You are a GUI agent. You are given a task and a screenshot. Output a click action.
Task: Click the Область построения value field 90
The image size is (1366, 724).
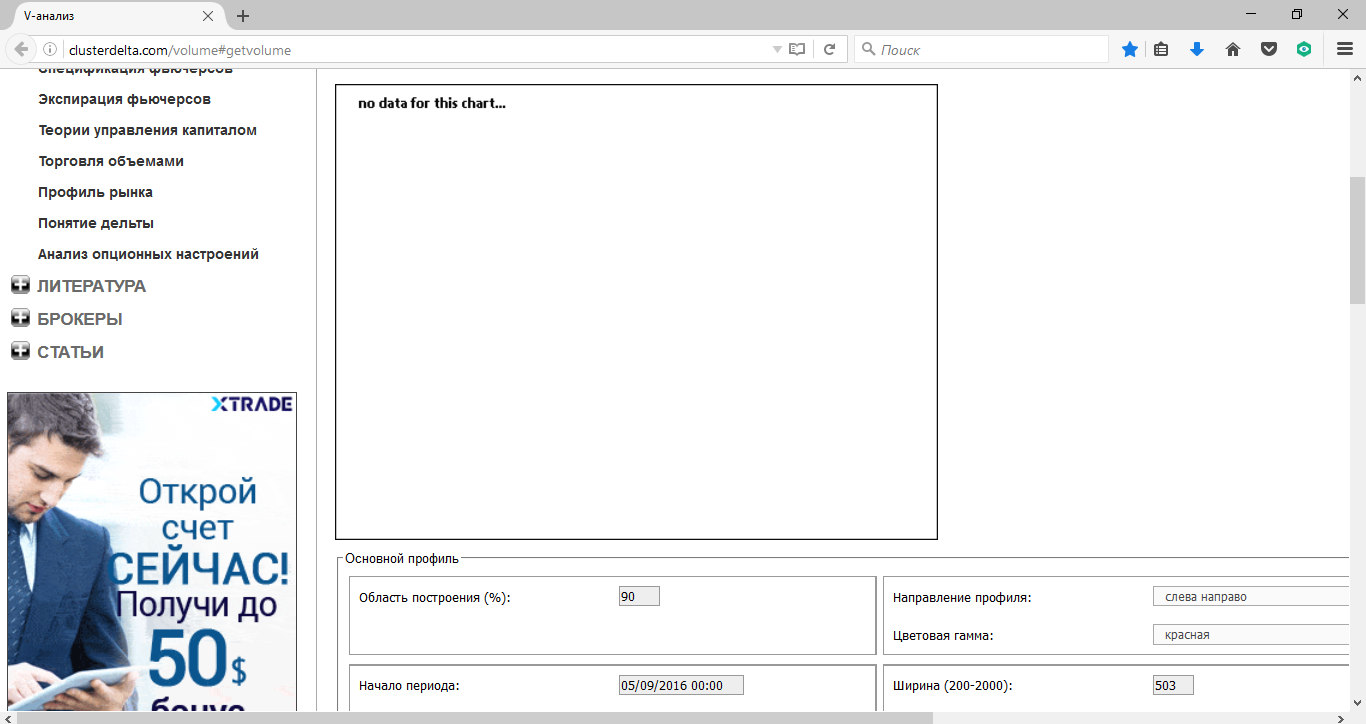[x=640, y=596]
